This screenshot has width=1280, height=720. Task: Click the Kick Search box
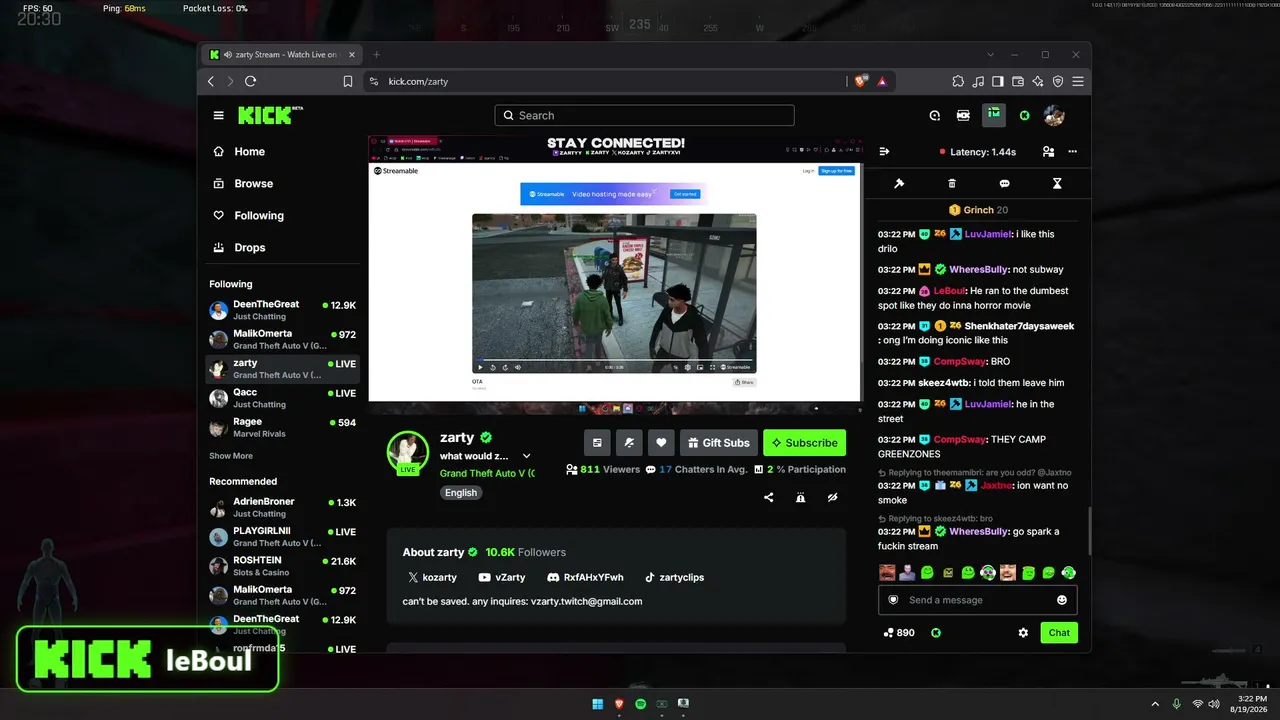pos(644,116)
